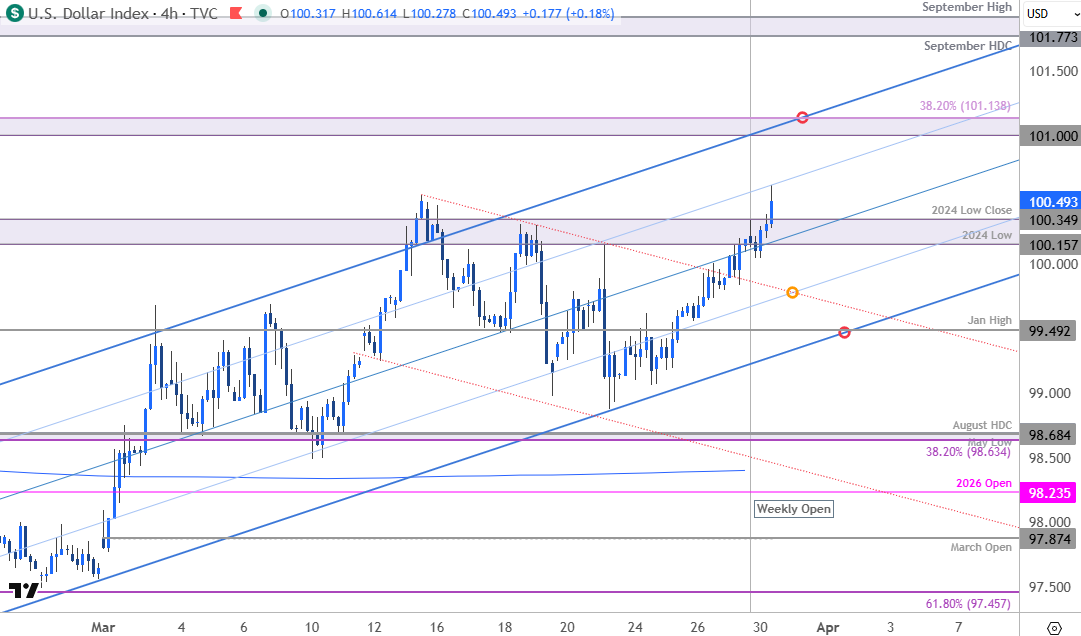This screenshot has height=636, width=1081.
Task: Click the 2026 Open label
Action: pos(984,483)
